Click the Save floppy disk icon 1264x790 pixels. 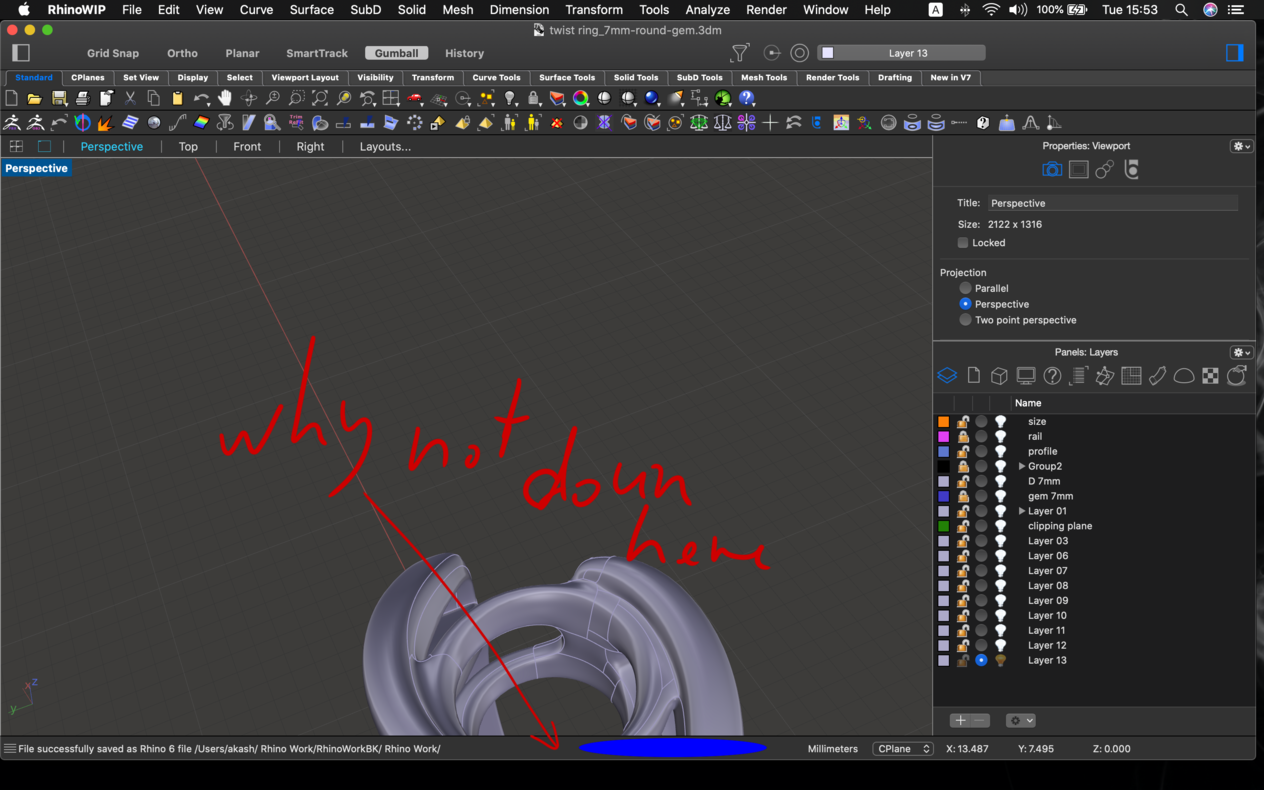[59, 98]
